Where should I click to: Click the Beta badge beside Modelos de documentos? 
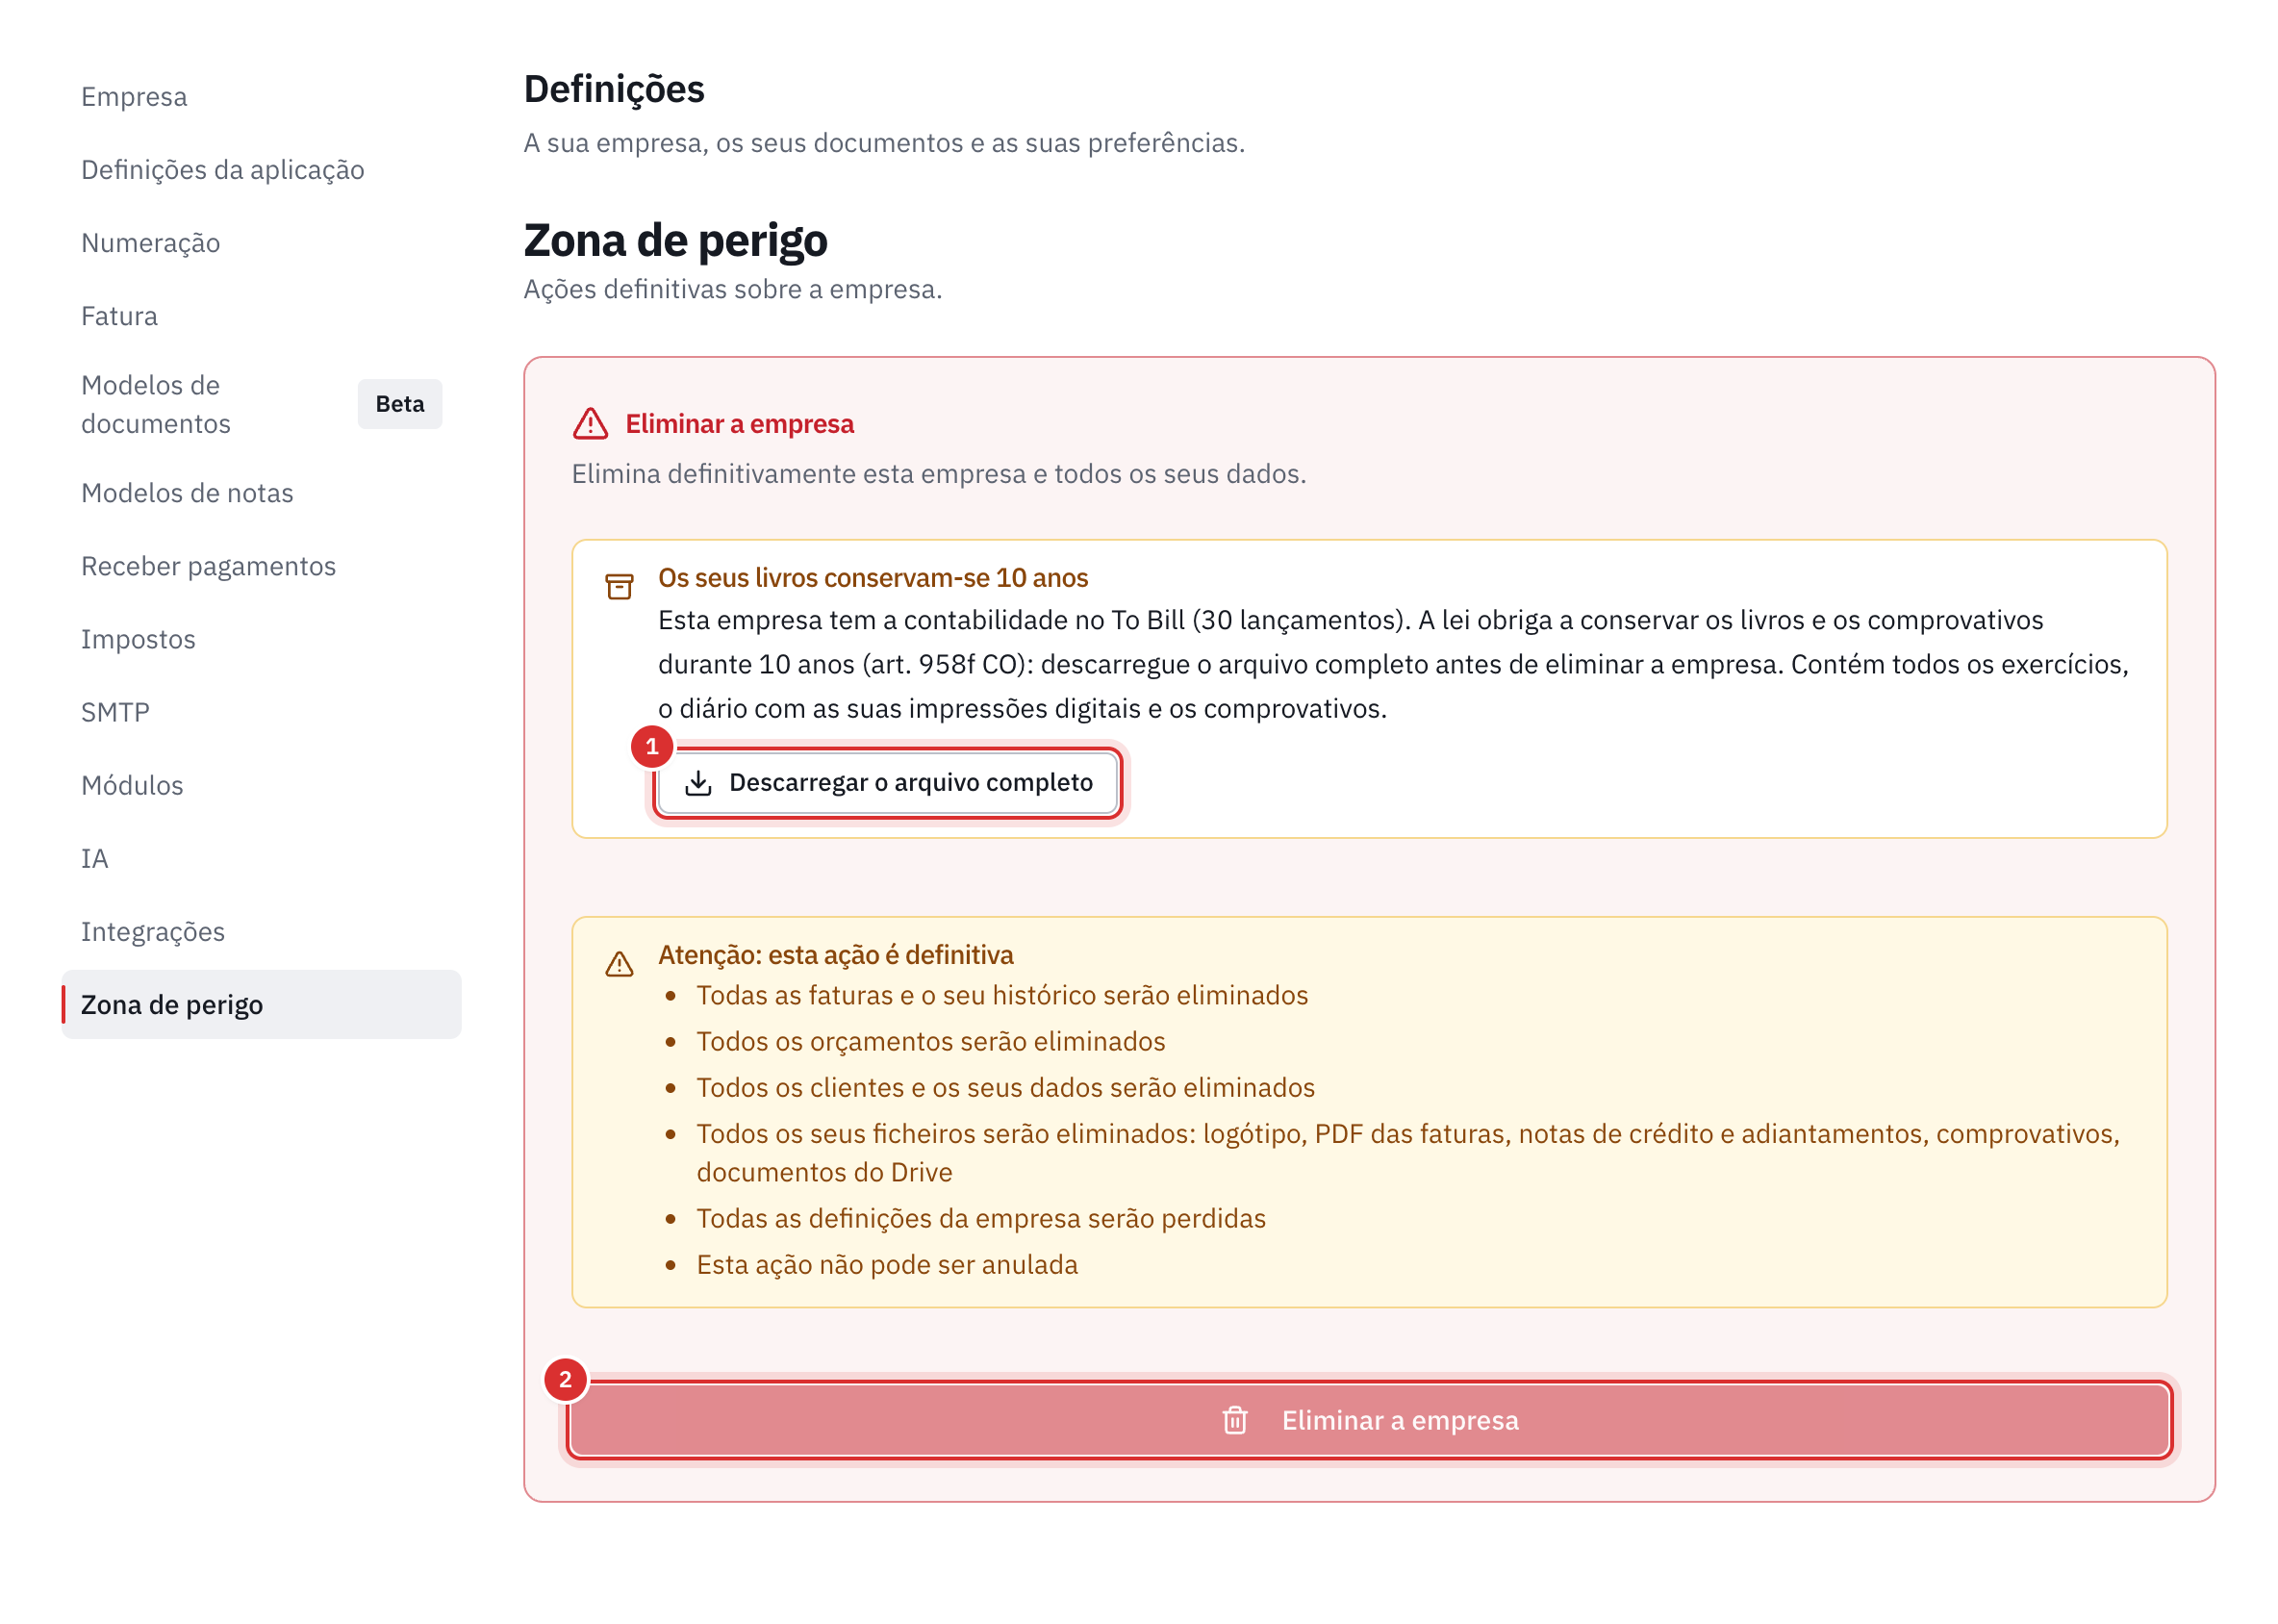coord(400,404)
